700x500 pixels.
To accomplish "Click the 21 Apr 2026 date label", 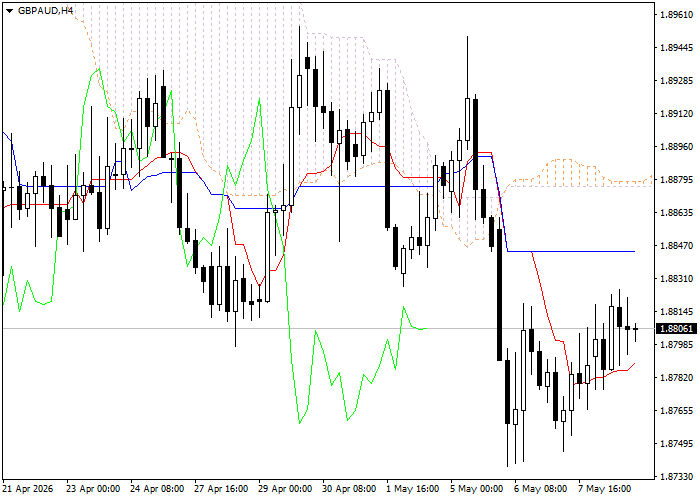I will pos(28,489).
